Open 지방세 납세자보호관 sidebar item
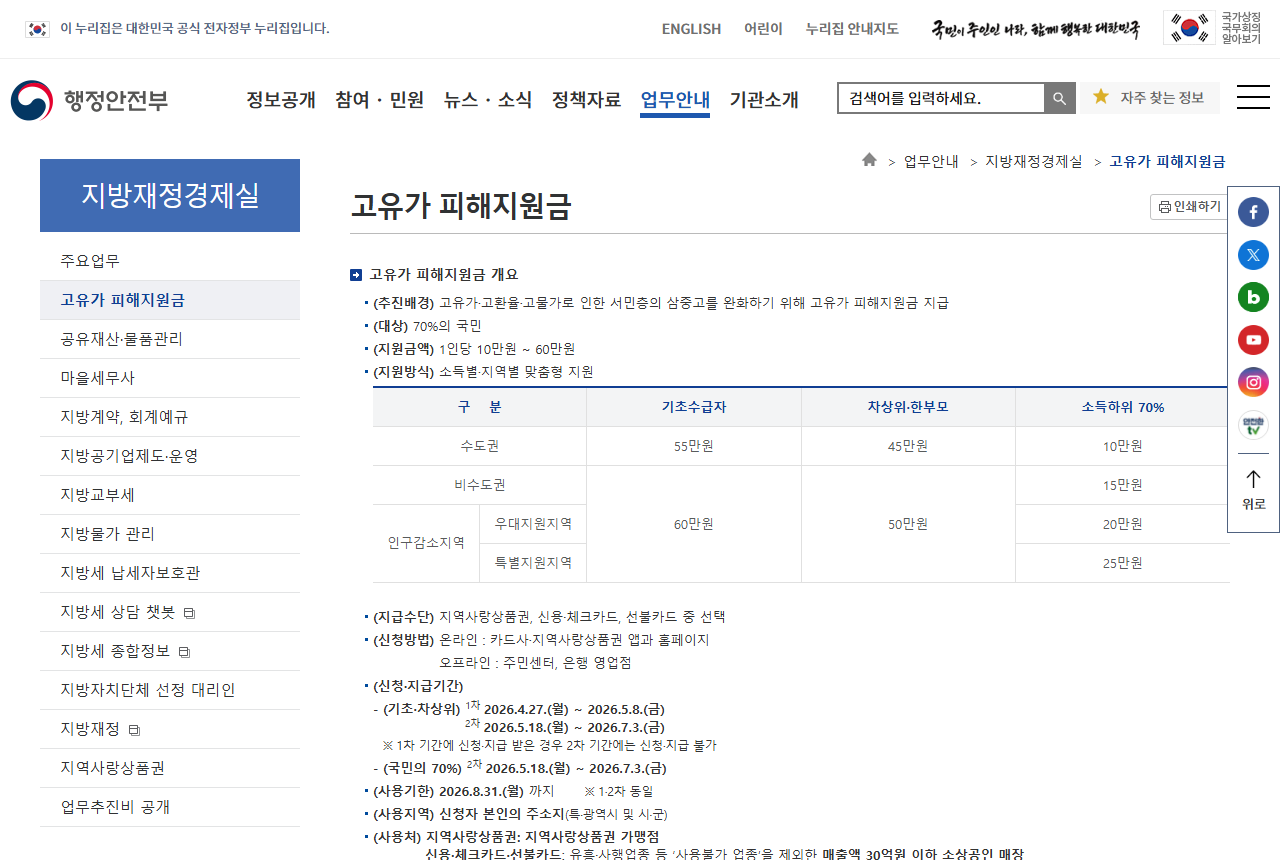This screenshot has width=1280, height=860. tap(170, 573)
